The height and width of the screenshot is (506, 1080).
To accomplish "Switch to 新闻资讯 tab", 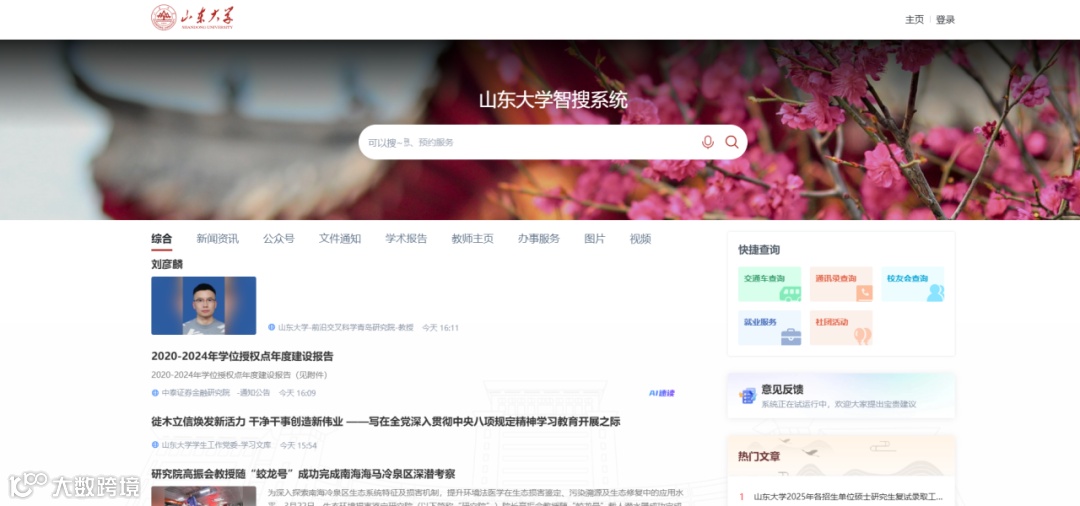I will point(218,239).
